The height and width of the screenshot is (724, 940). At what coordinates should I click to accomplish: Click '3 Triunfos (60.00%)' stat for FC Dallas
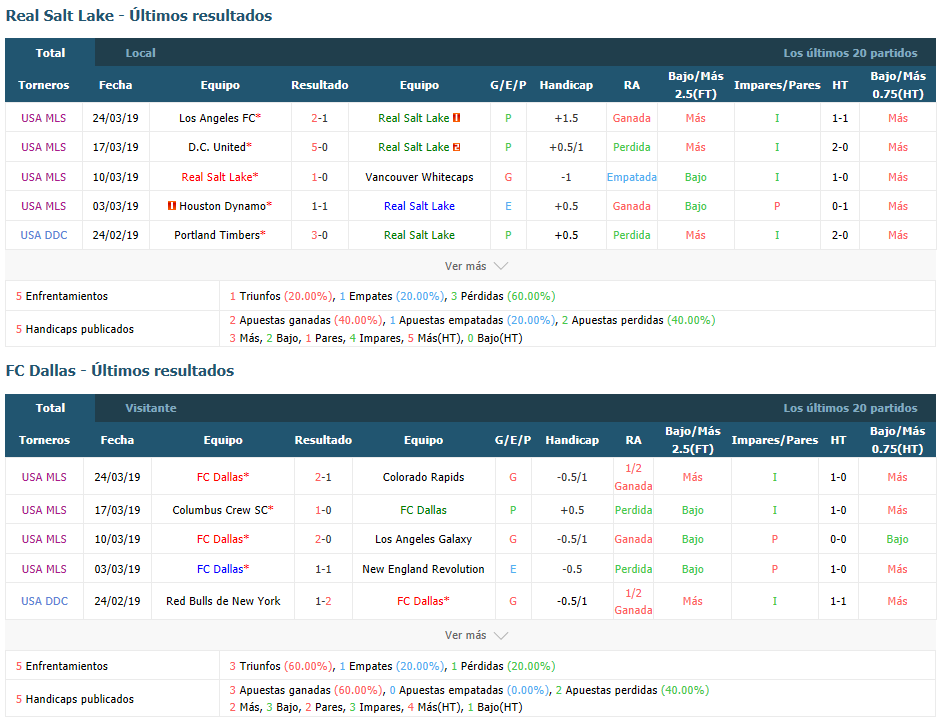(281, 666)
